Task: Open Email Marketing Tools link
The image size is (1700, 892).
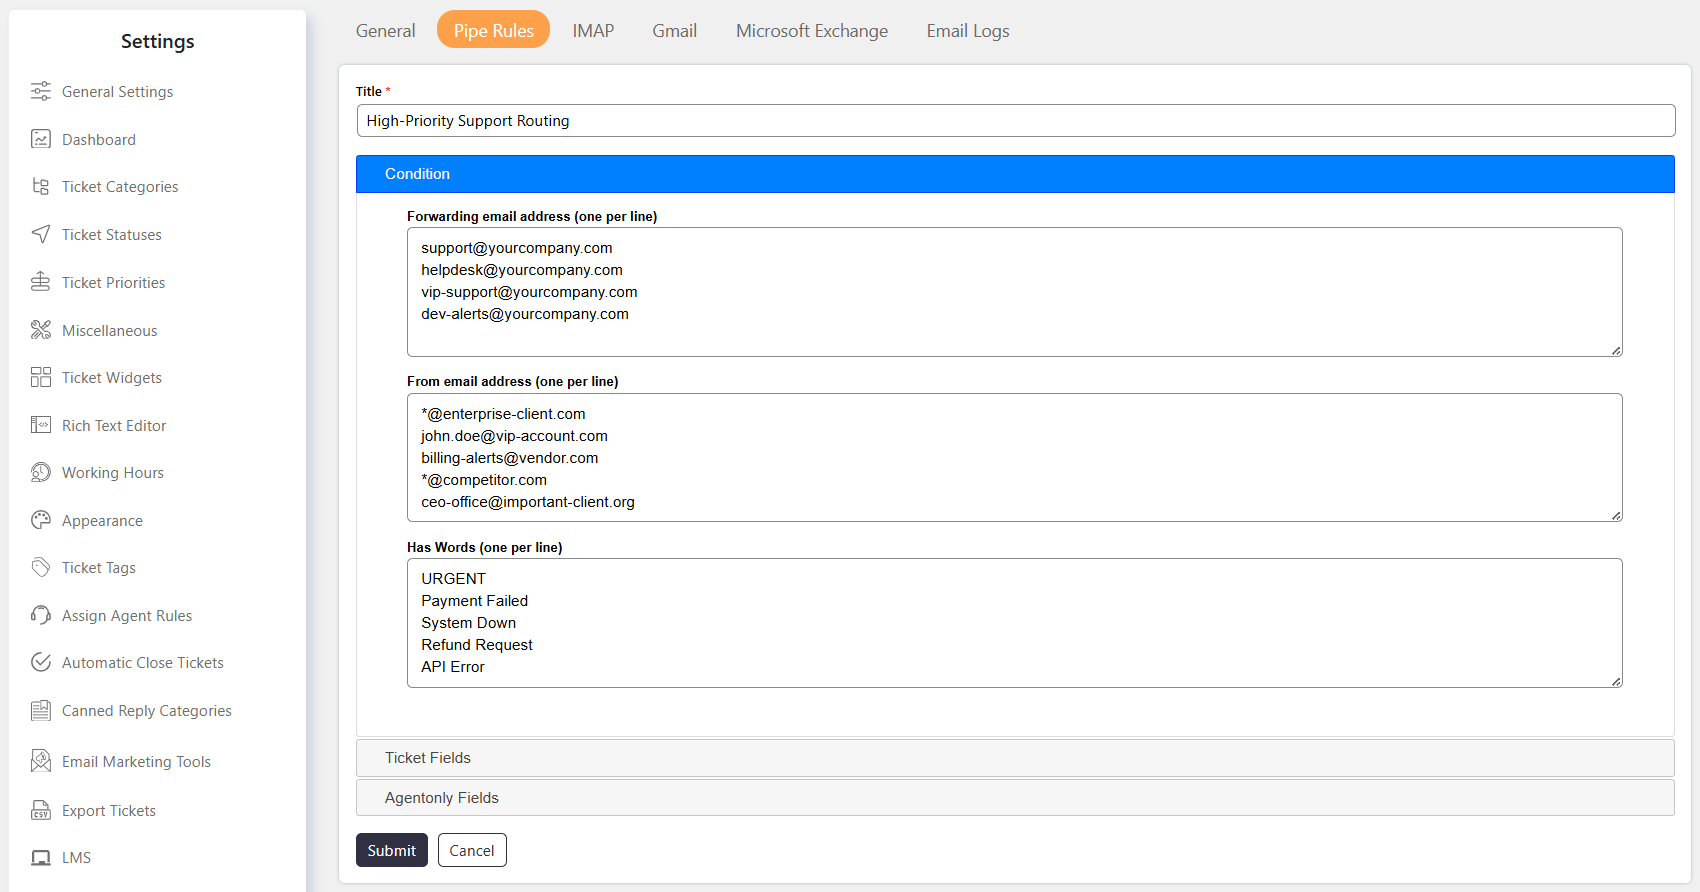Action: (136, 761)
